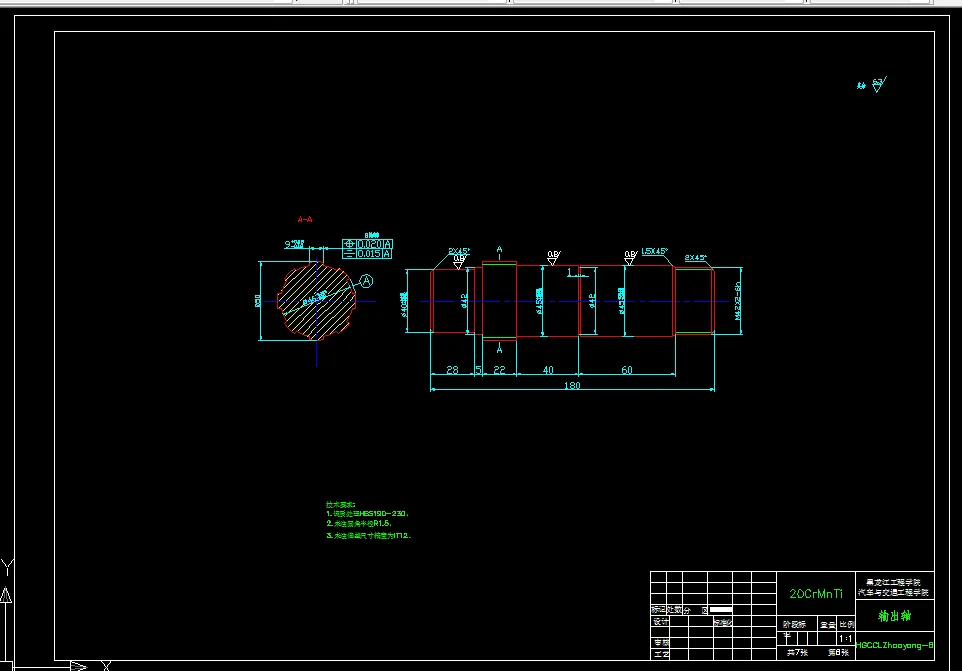962x671 pixels.
Task: Click the 第8张 sheet number cell
Action: [x=837, y=653]
